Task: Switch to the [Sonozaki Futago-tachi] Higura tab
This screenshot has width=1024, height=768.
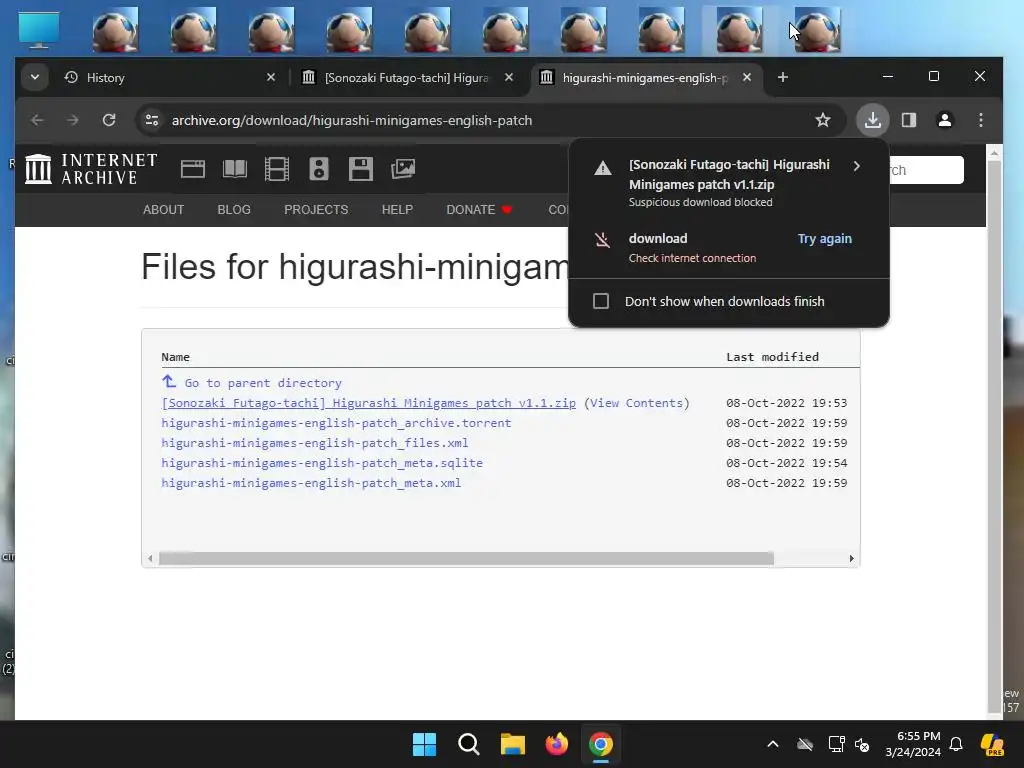Action: (x=408, y=78)
